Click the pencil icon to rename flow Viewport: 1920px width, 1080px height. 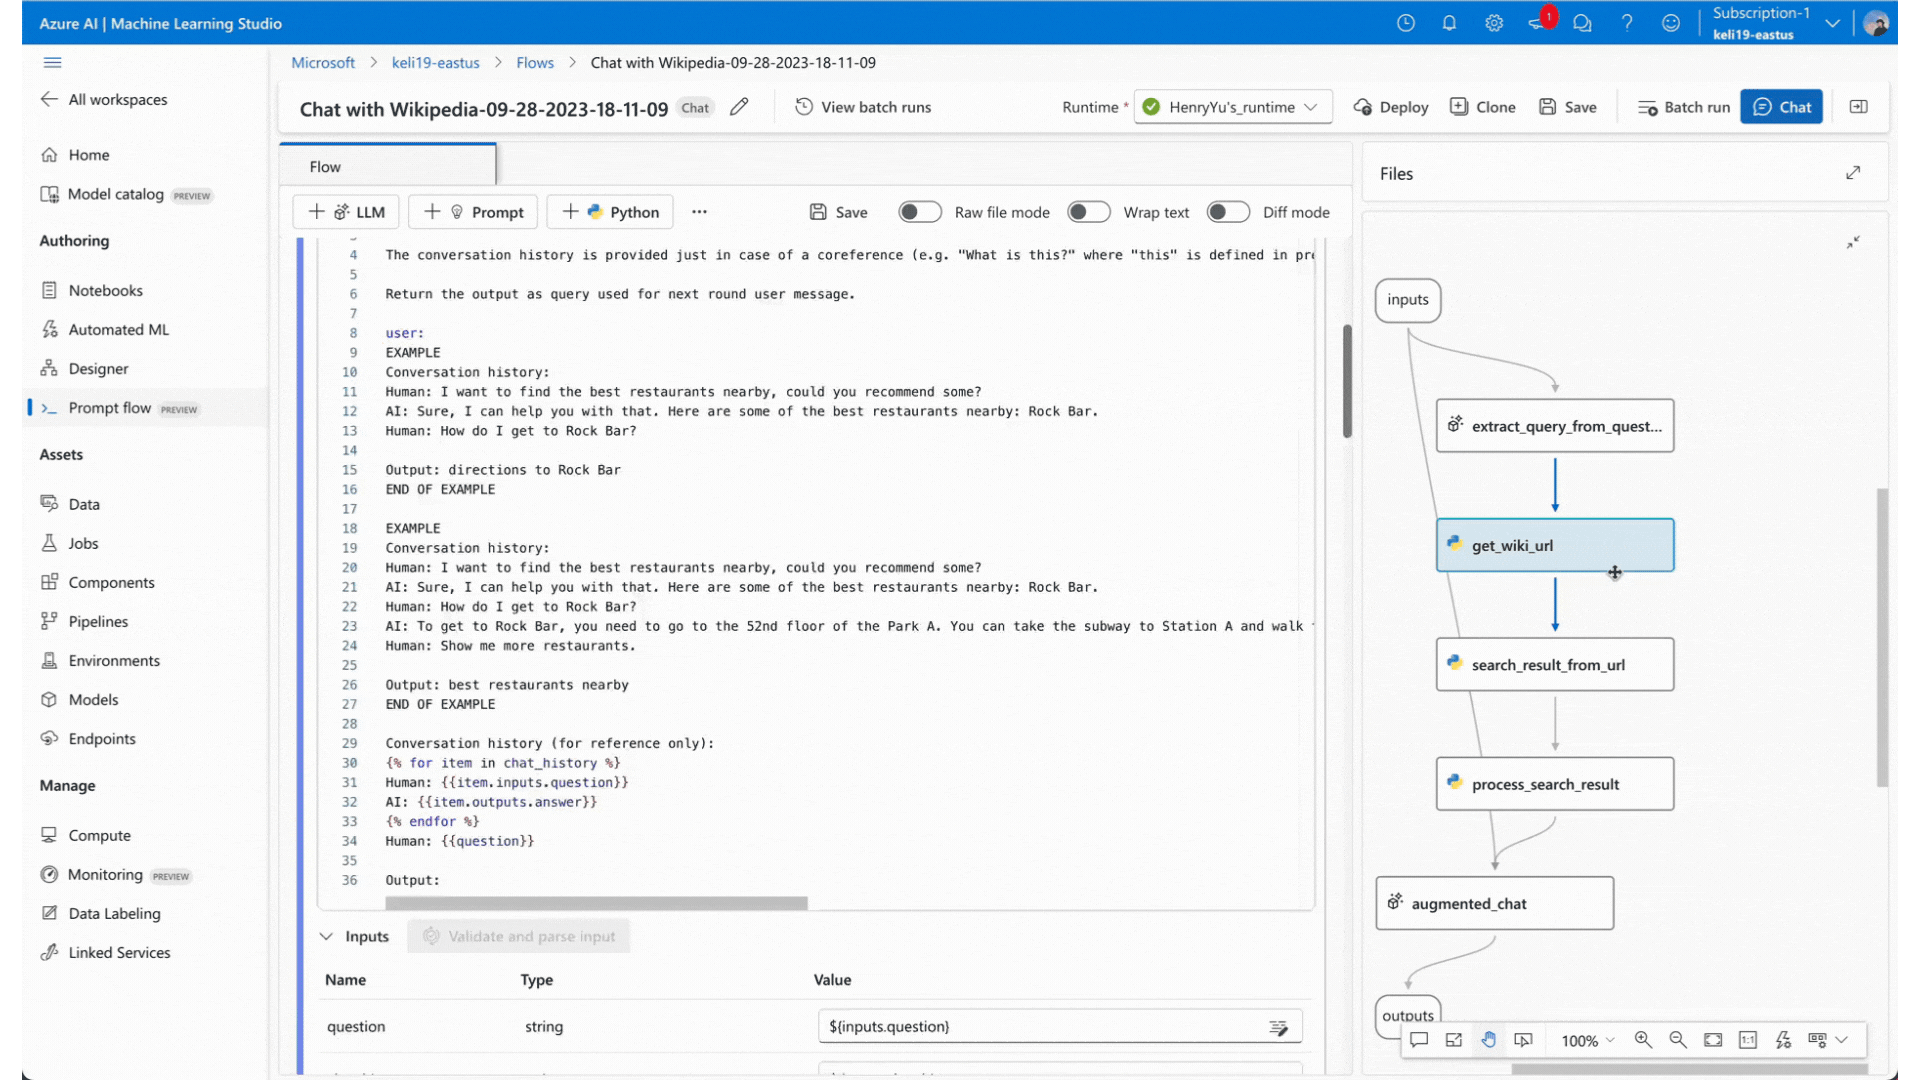[739, 107]
